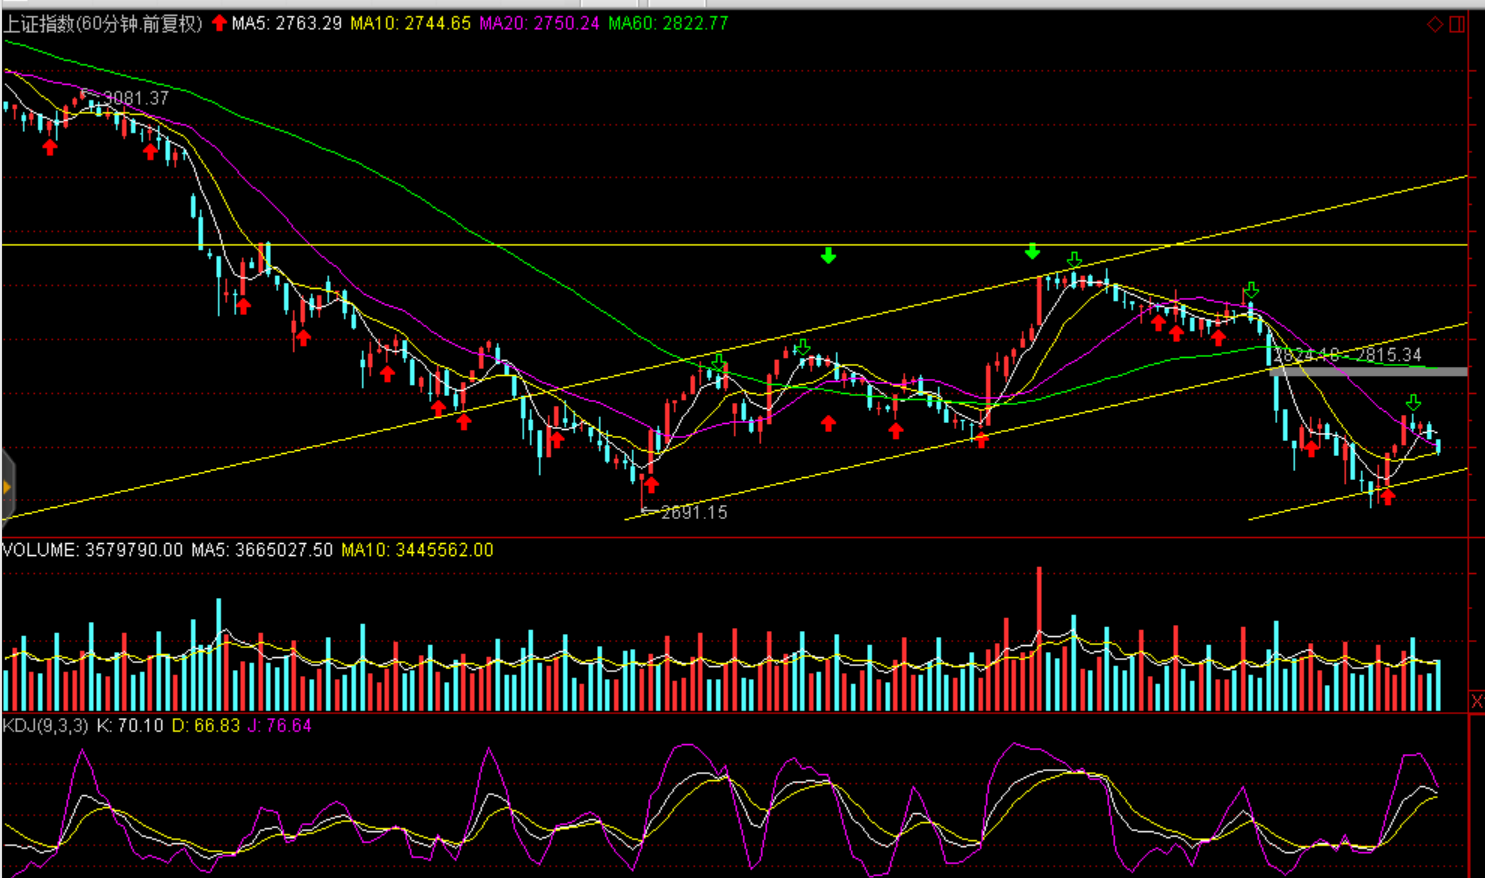The image size is (1485, 878).
Task: Open the KDJ(9,3,3) indicator label
Action: click(46, 725)
